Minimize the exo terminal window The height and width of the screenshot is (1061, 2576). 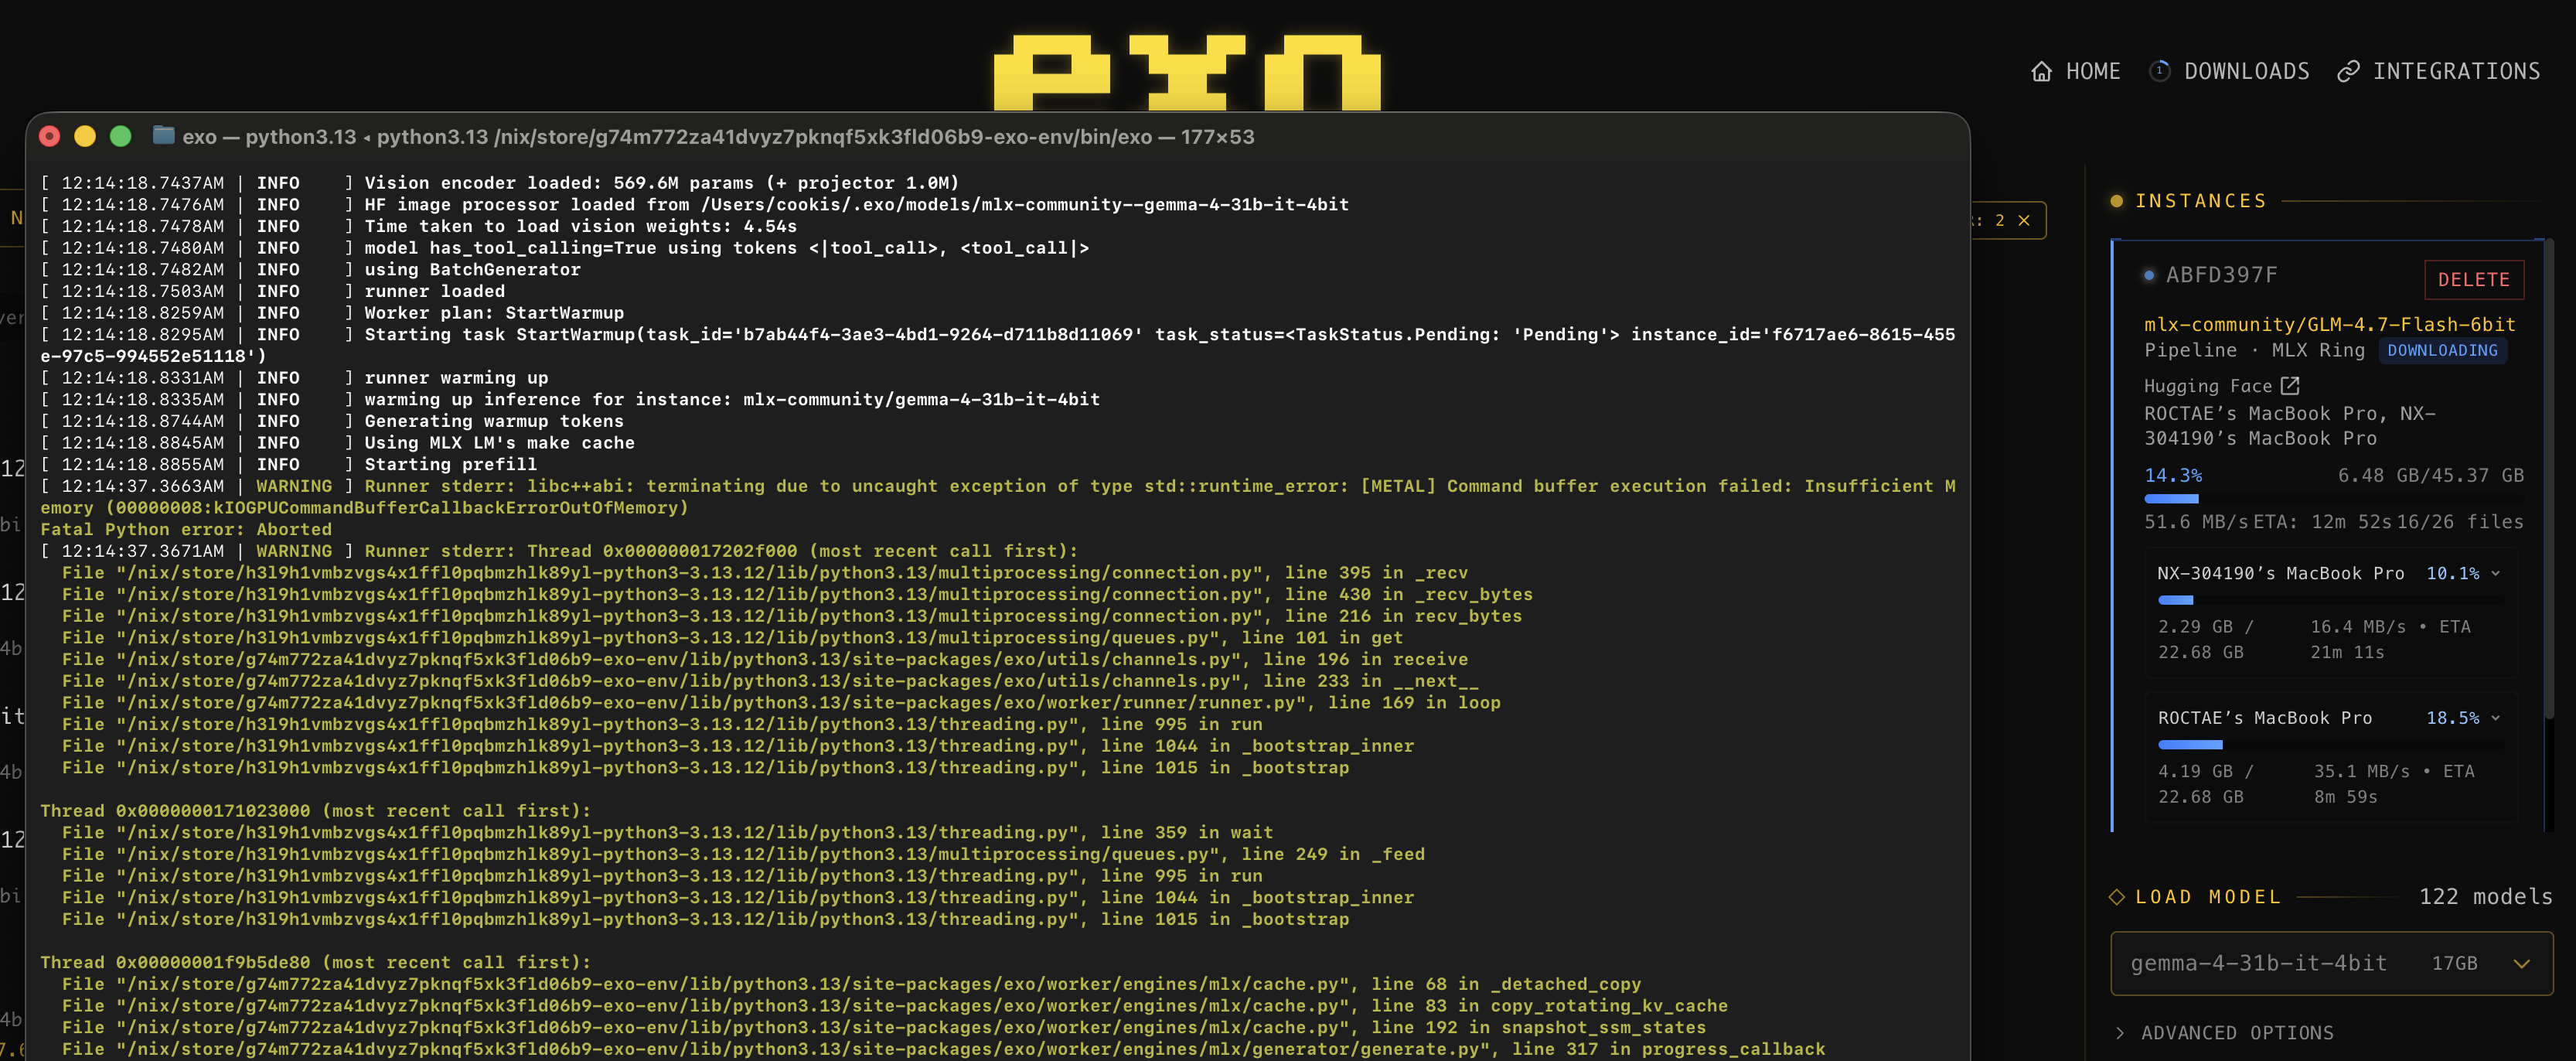pos(85,137)
